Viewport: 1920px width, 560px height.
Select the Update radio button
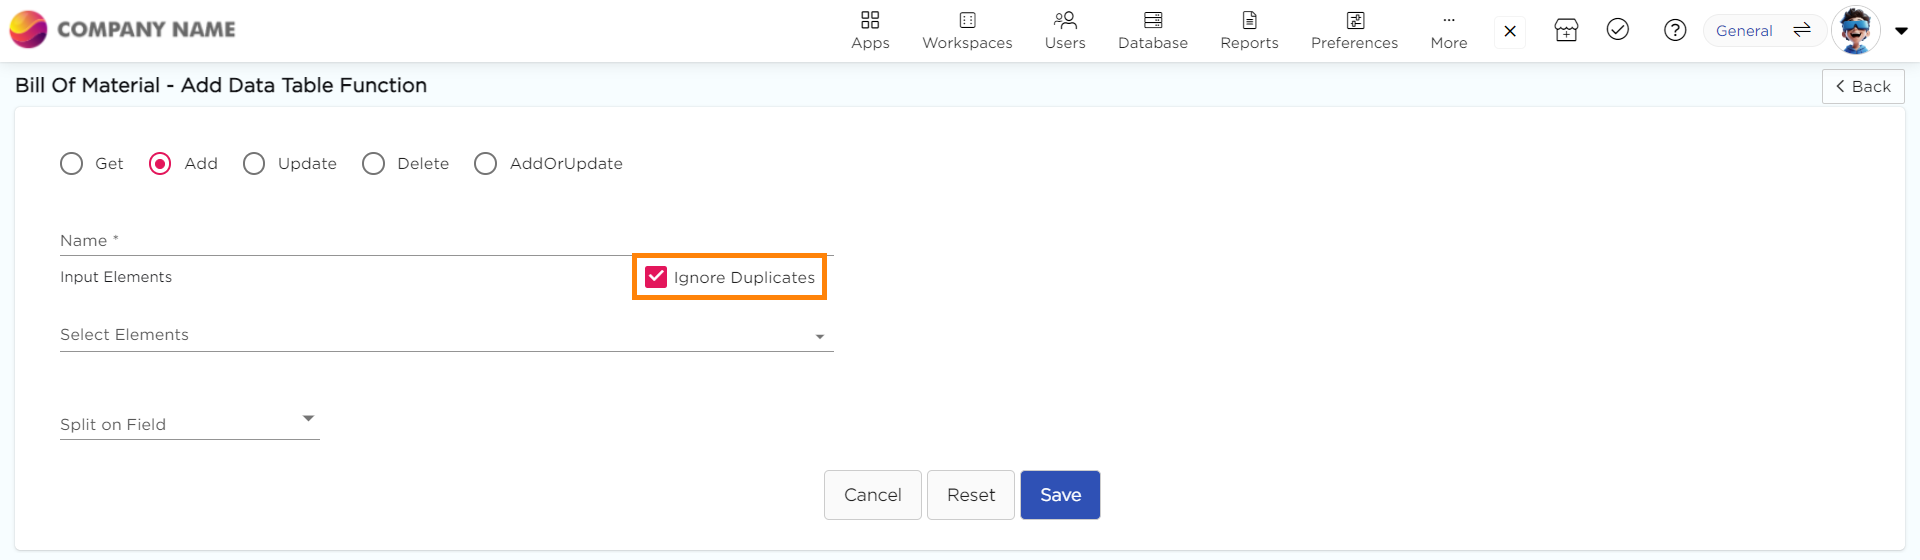click(x=254, y=164)
